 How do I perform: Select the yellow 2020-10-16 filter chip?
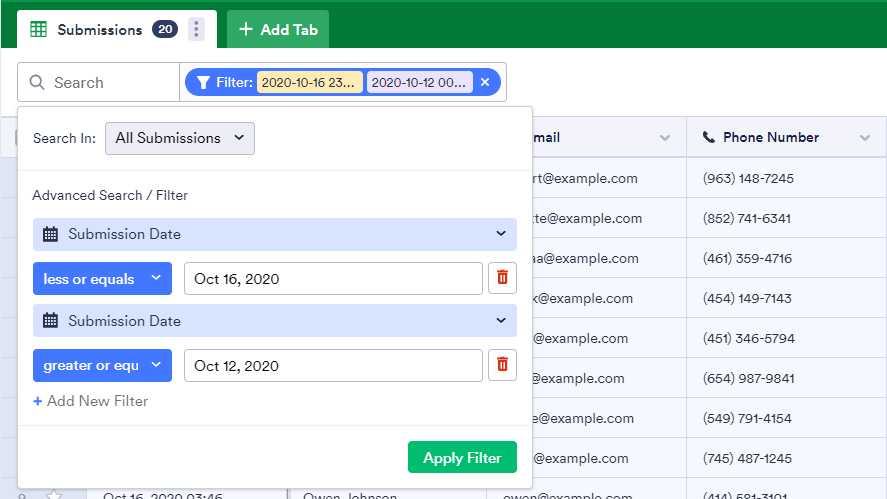pos(309,83)
